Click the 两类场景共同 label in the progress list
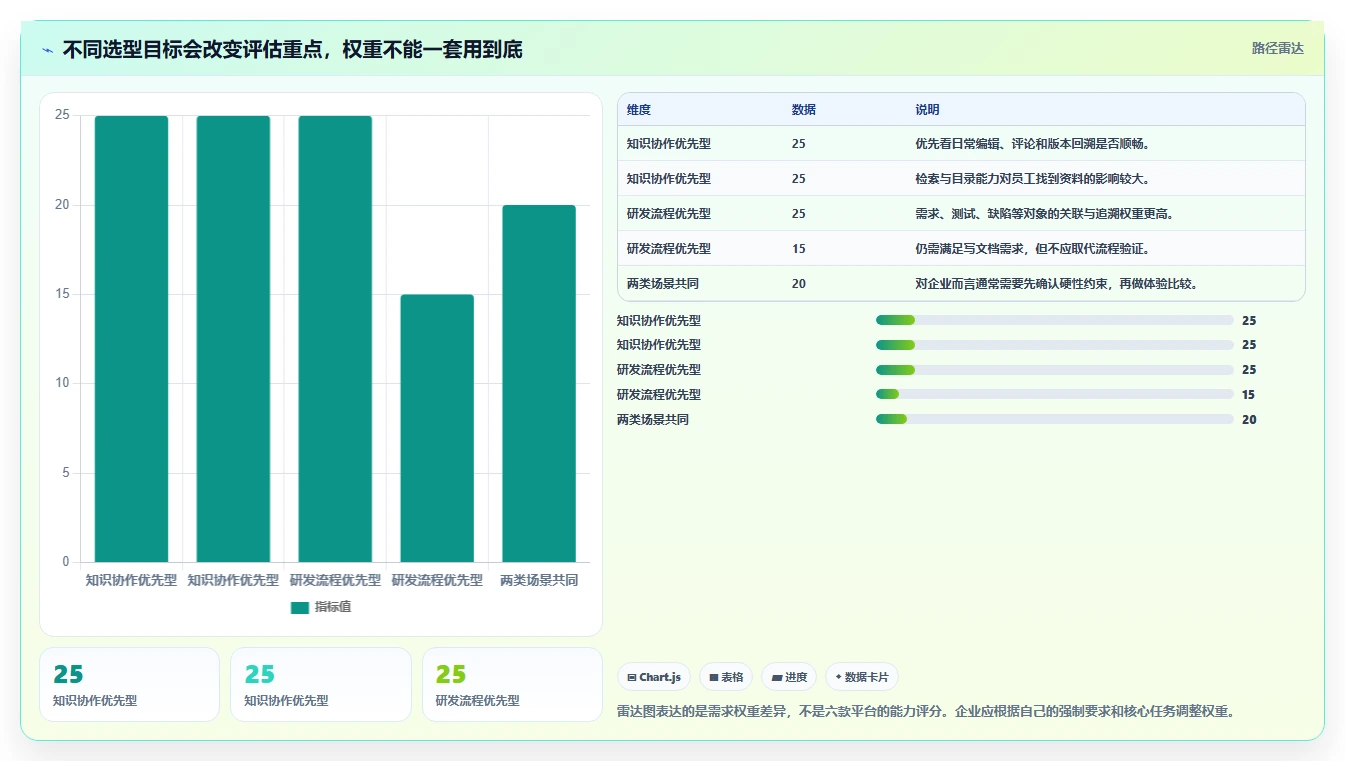1345x761 pixels. (653, 420)
